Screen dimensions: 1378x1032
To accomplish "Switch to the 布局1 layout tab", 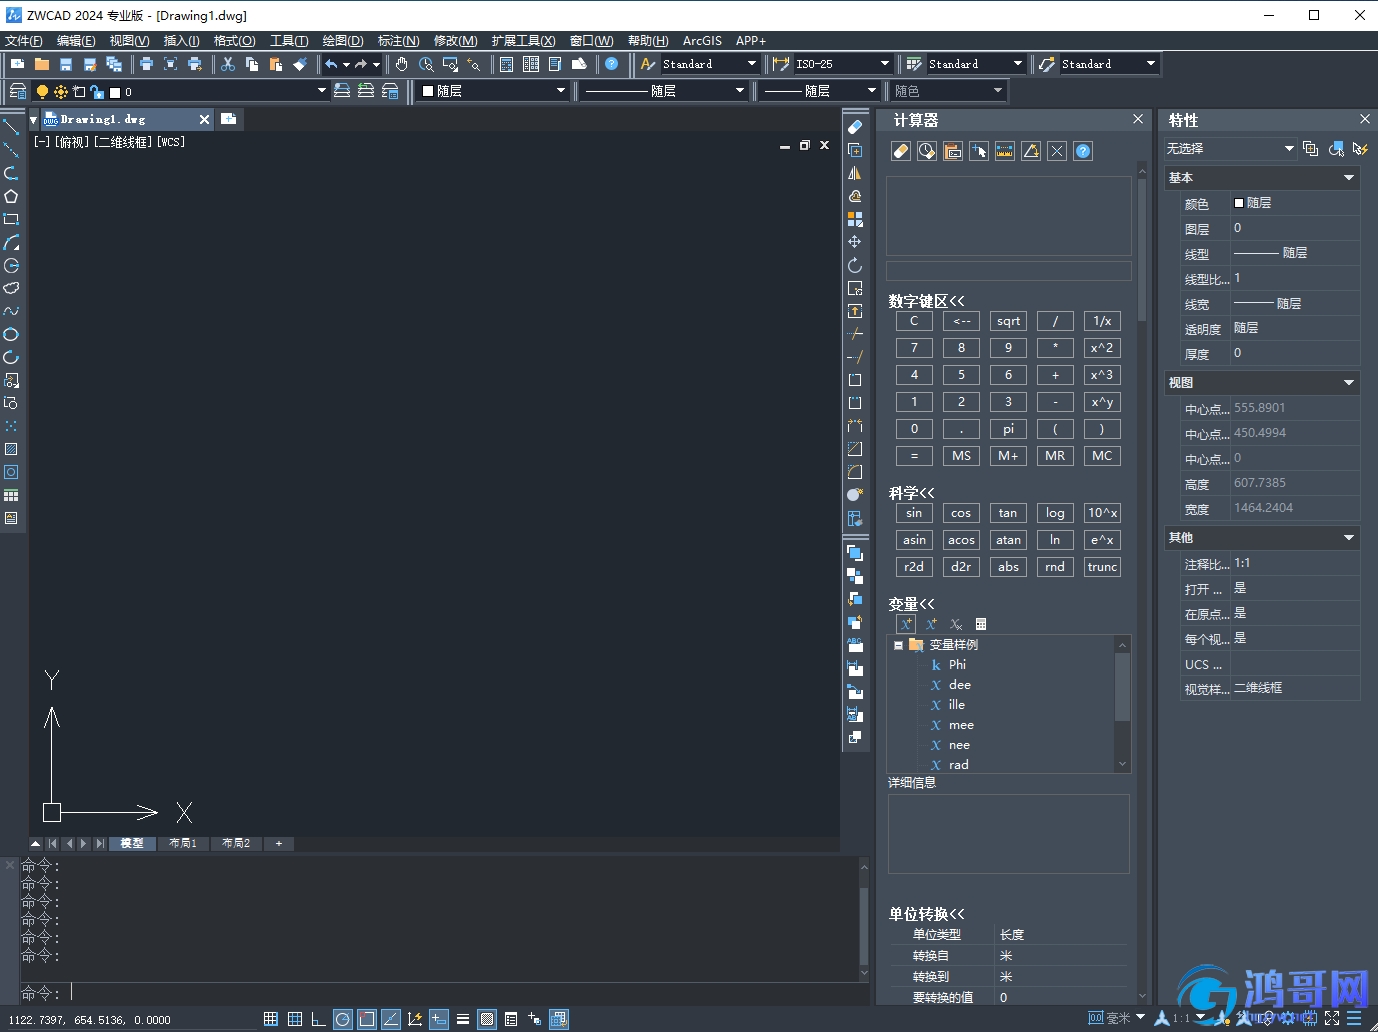I will pyautogui.click(x=183, y=844).
